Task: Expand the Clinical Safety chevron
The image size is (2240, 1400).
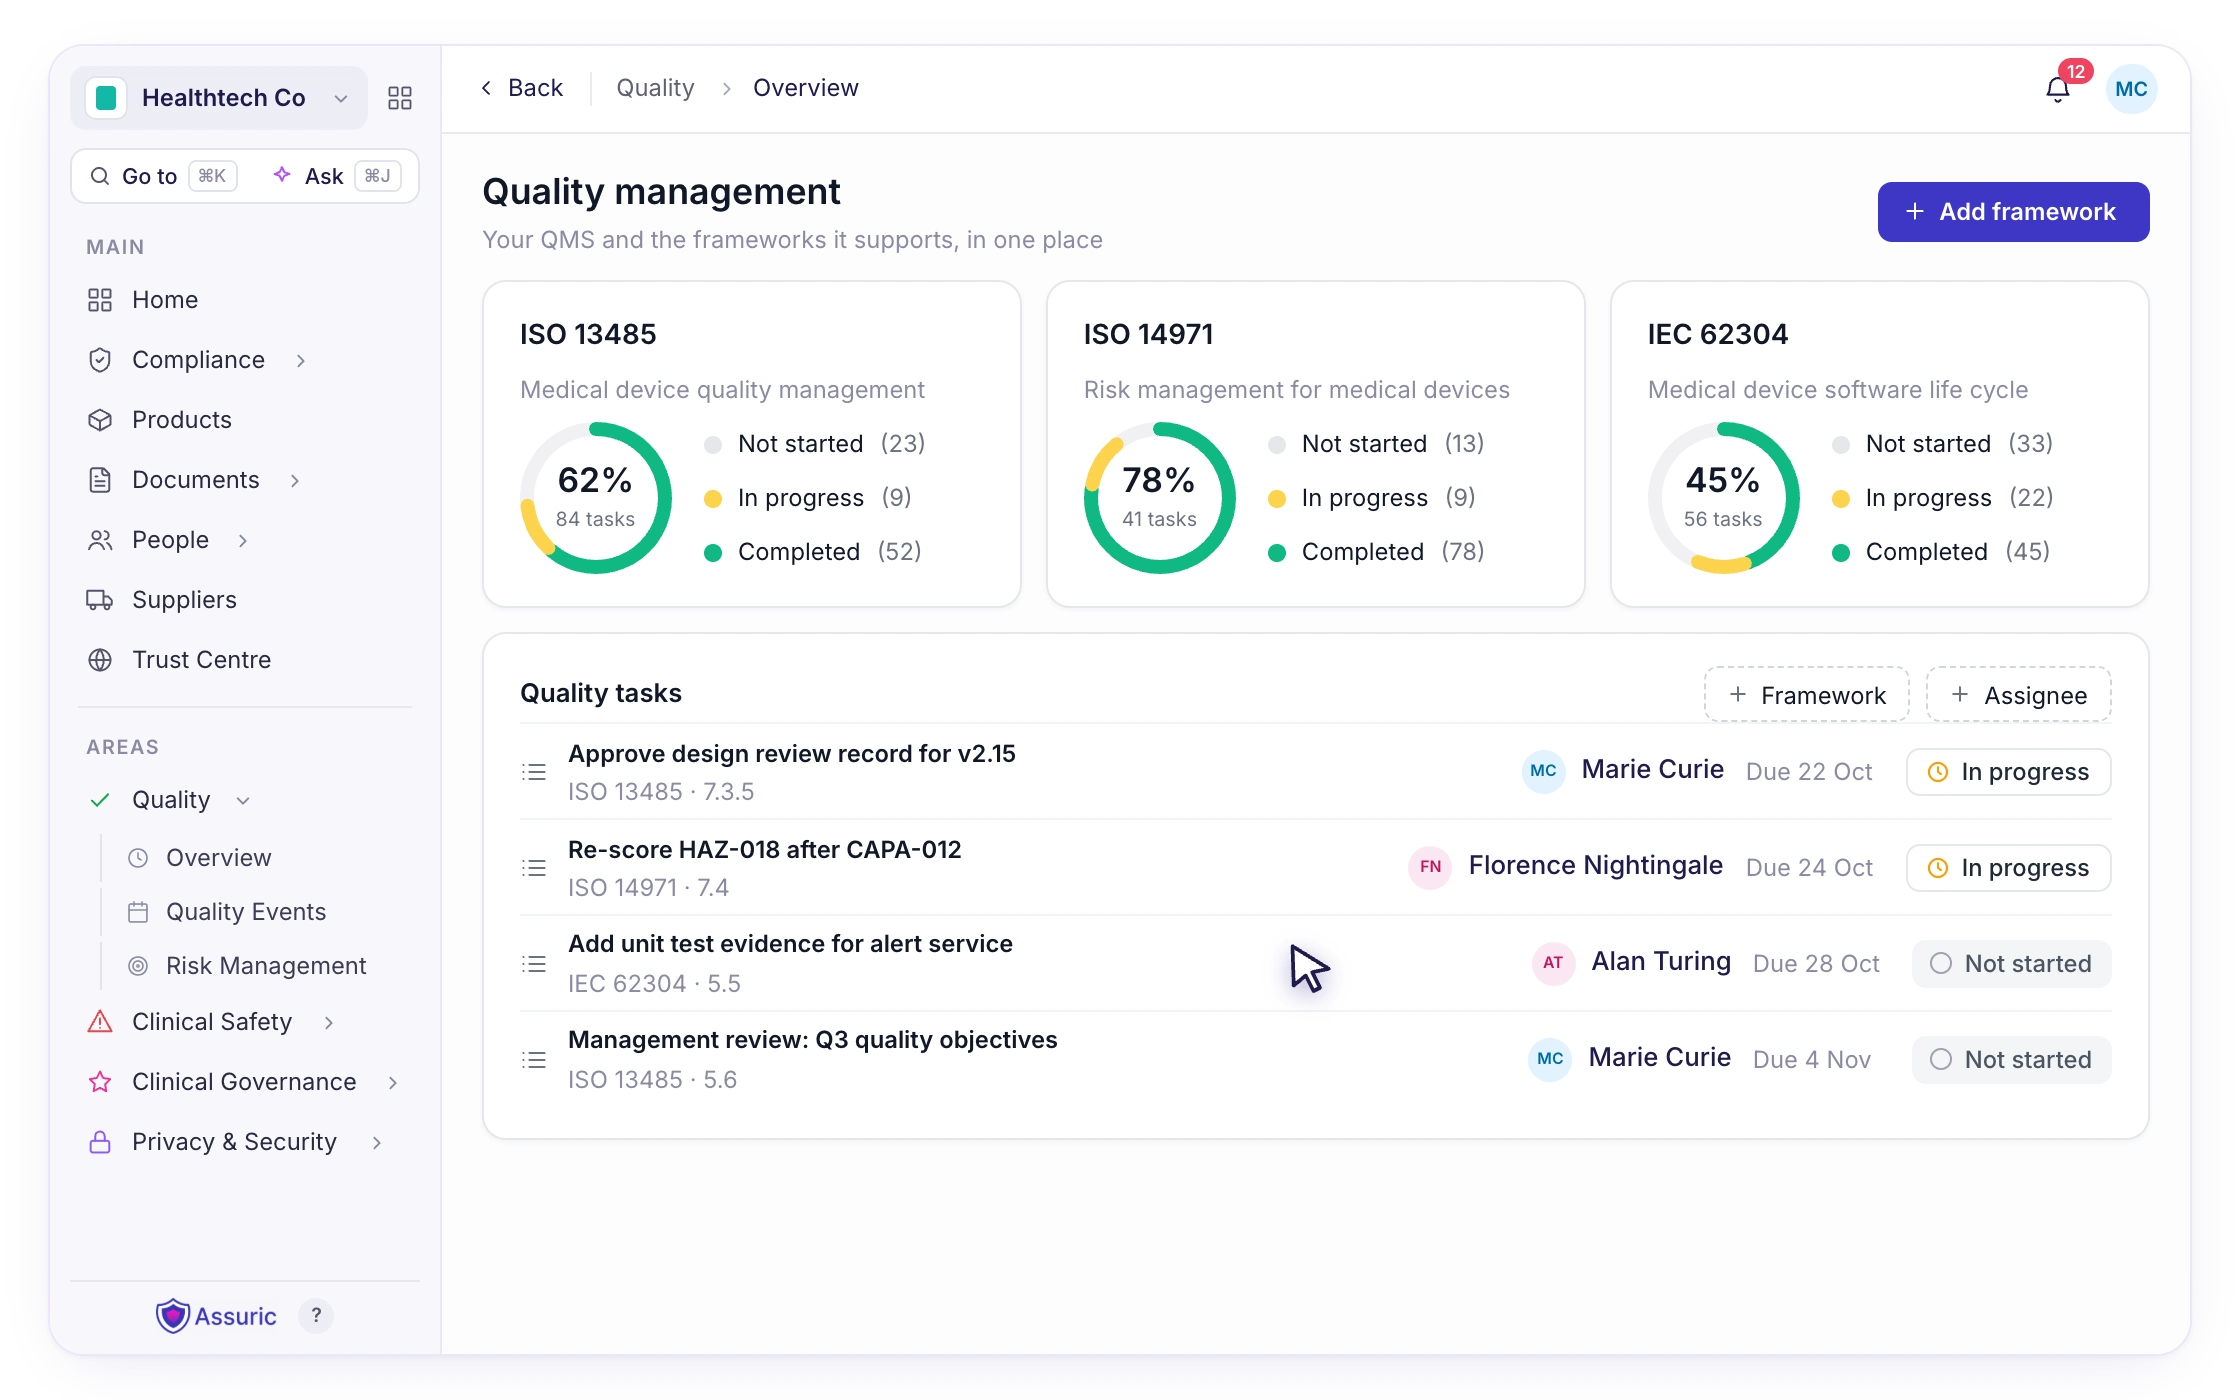Action: [329, 1022]
